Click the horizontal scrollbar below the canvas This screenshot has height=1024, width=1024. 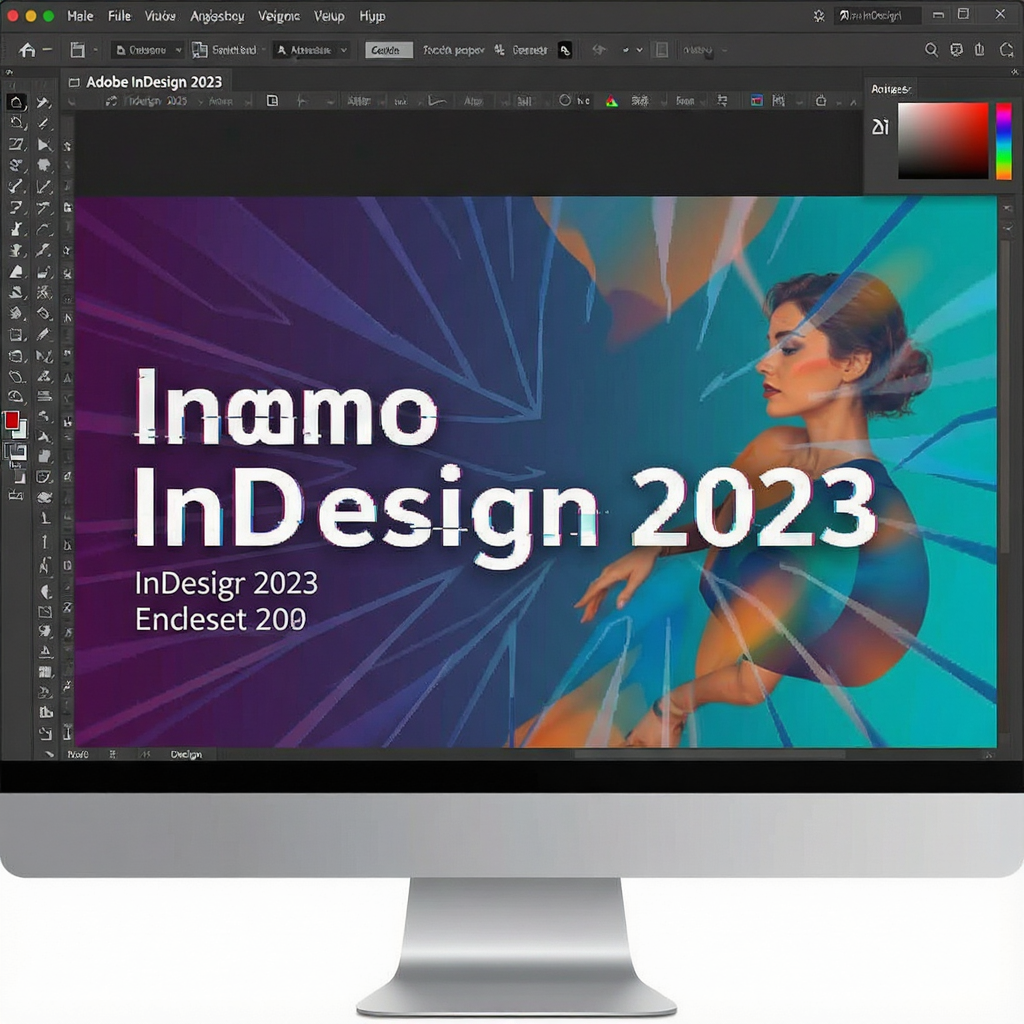709,755
